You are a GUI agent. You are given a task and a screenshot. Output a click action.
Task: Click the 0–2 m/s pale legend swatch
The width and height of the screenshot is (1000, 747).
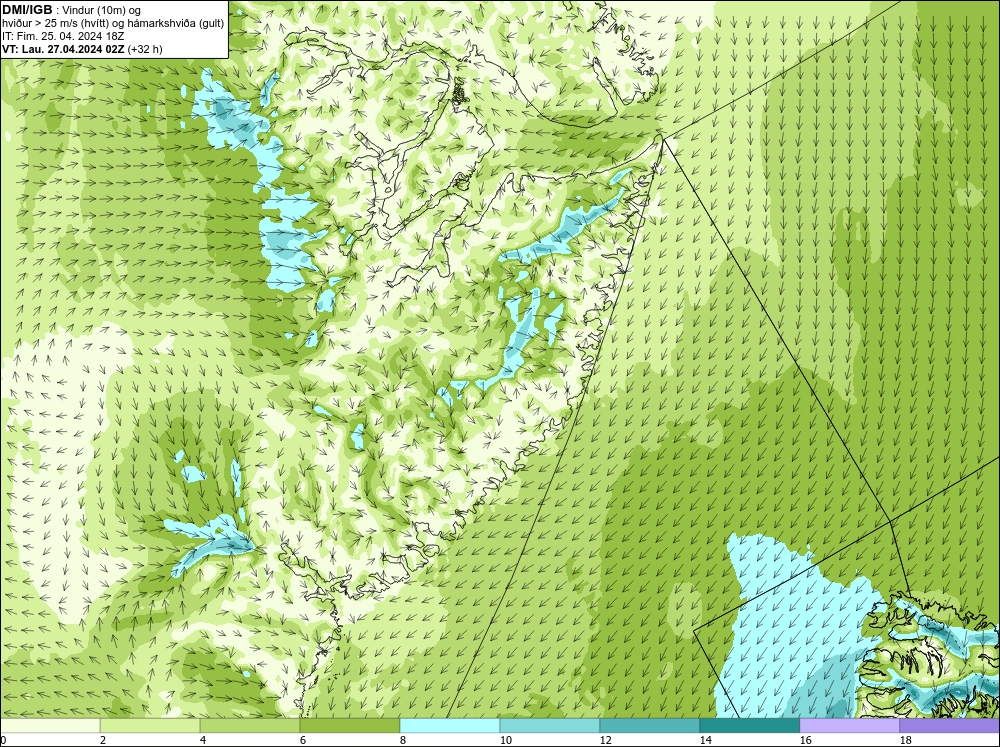pyautogui.click(x=50, y=726)
